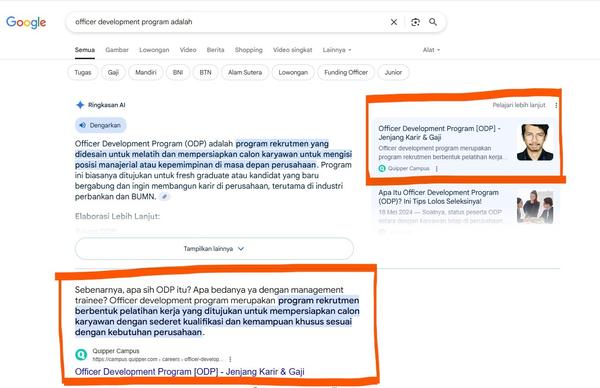Screen dimensions: 600x388
Task: Select the BTN filter chip
Action: point(205,72)
